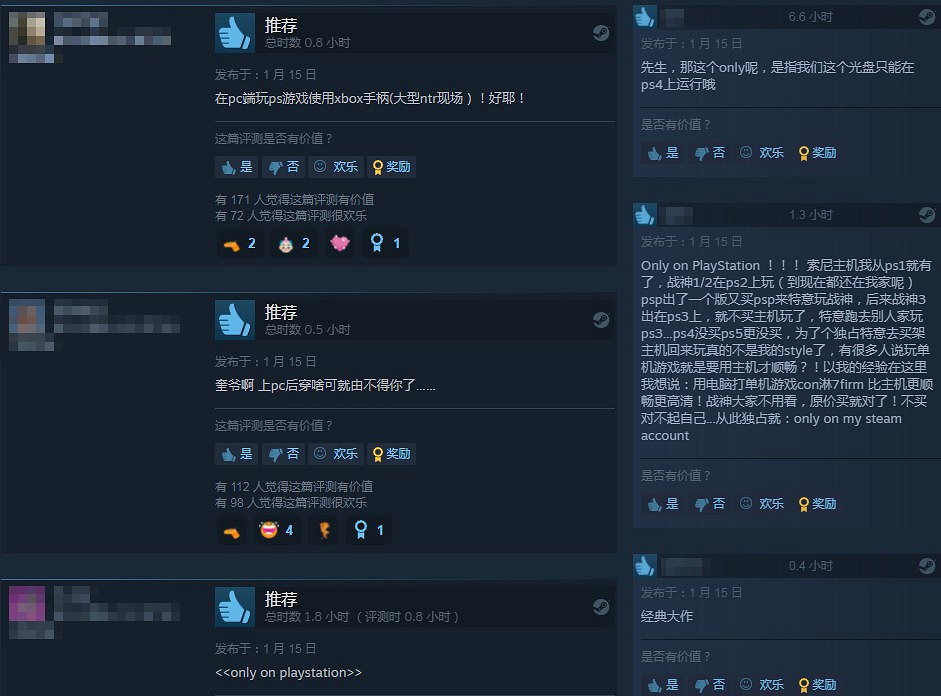Click the laughing face award with count 4
941x696 pixels.
click(x=277, y=530)
